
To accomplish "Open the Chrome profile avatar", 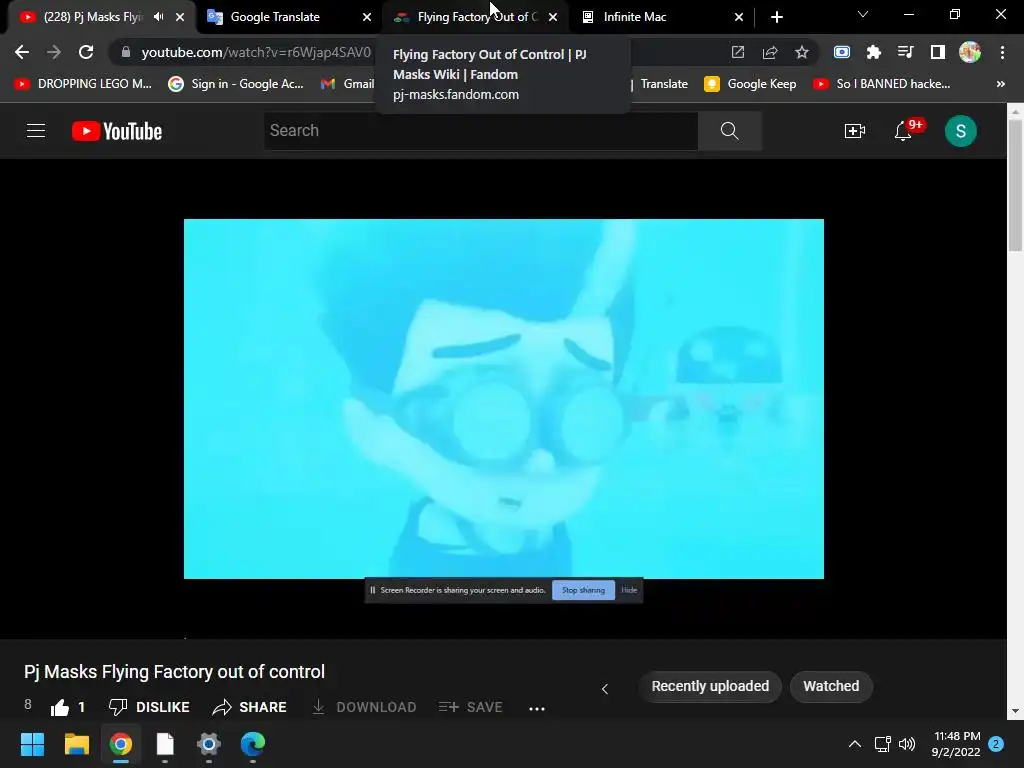I will coord(970,52).
